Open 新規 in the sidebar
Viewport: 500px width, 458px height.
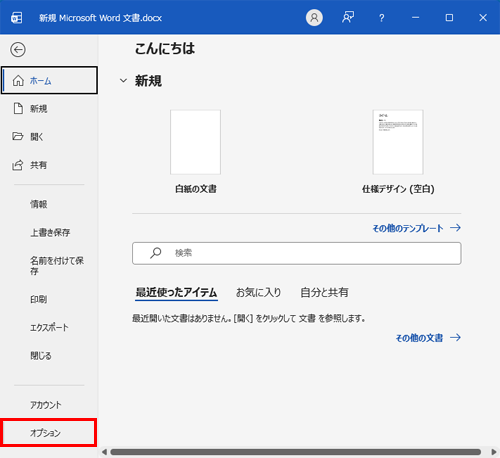49,109
